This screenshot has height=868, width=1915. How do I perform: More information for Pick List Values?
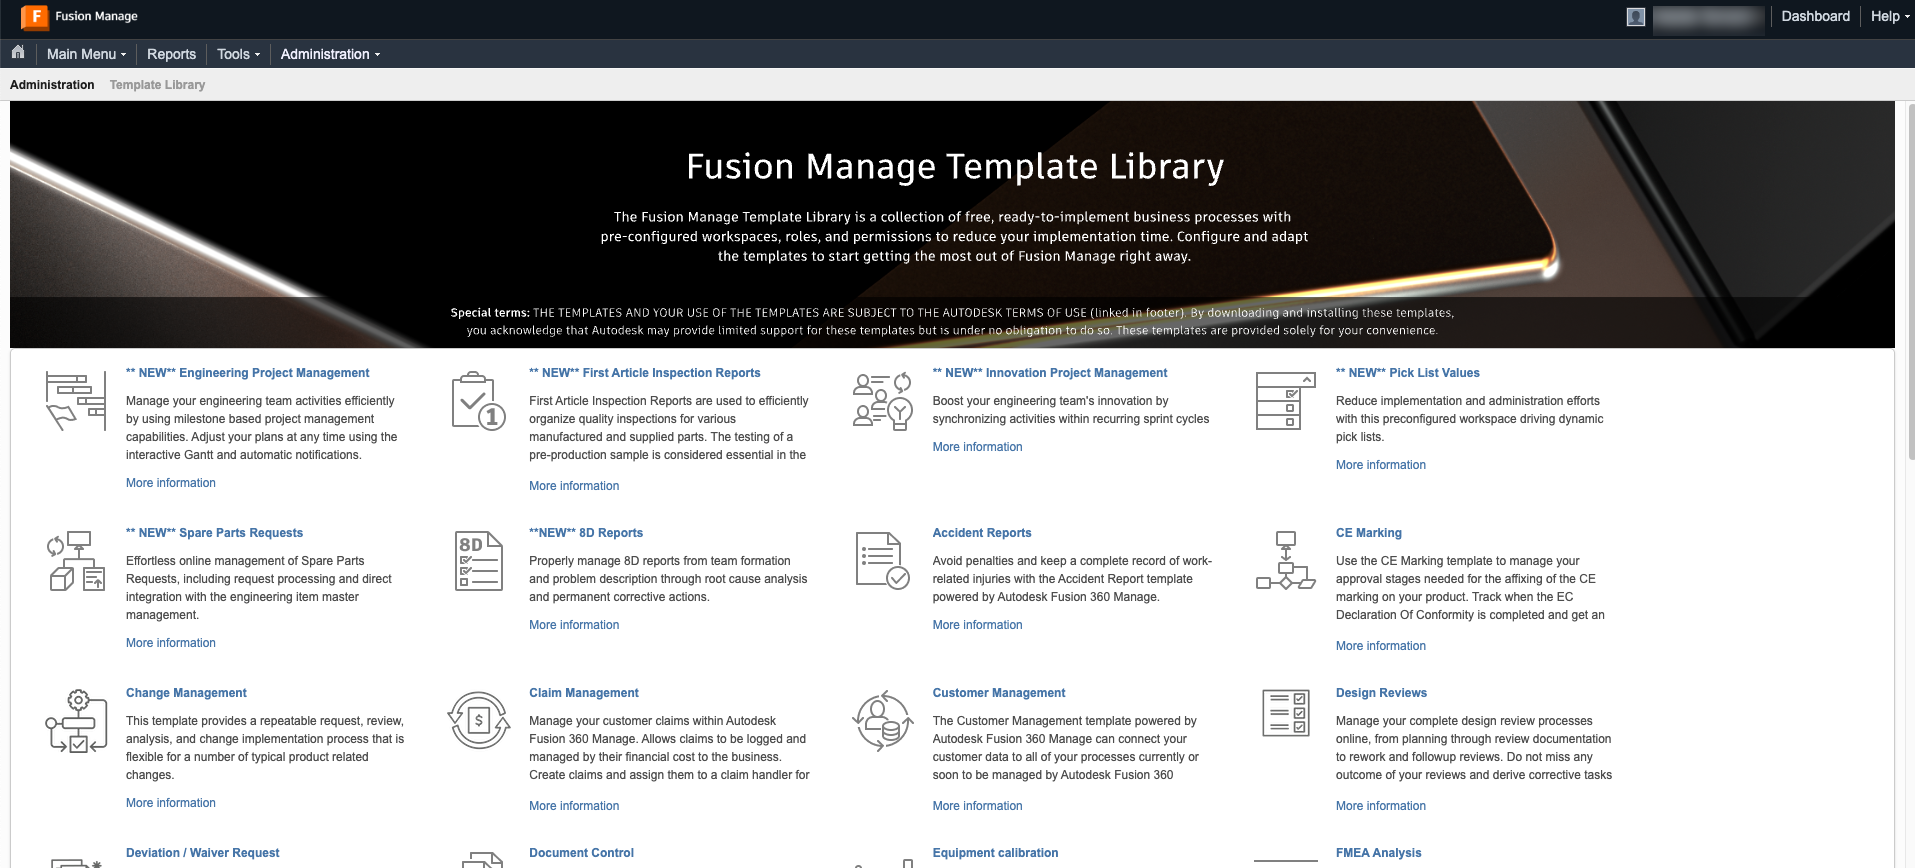[x=1381, y=465]
